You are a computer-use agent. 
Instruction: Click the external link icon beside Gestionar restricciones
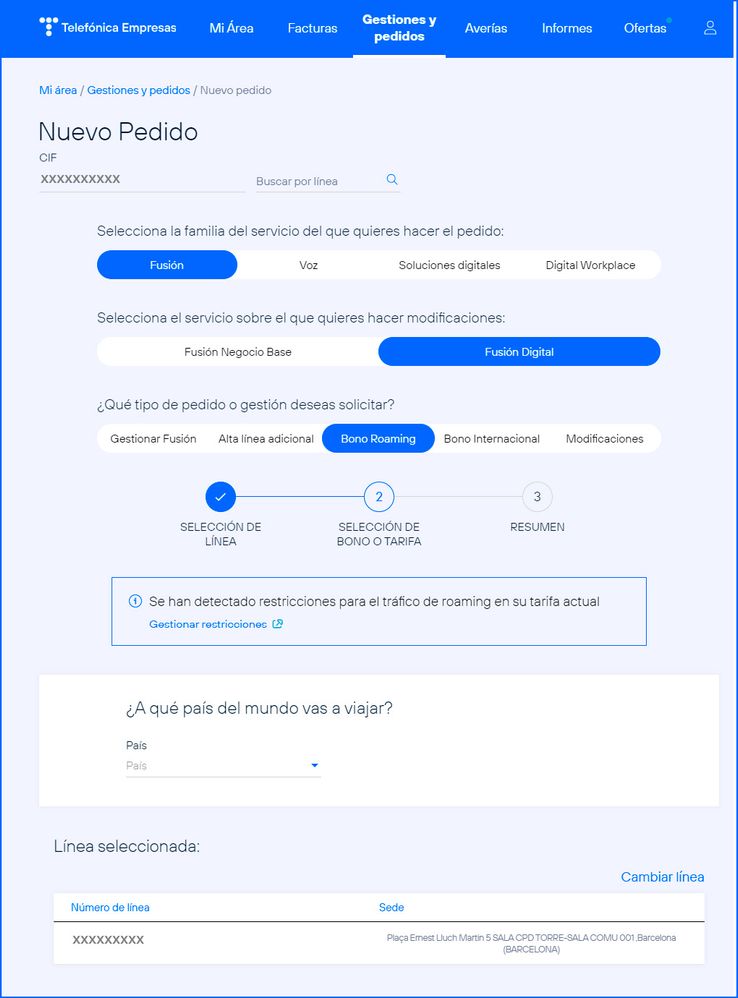278,624
